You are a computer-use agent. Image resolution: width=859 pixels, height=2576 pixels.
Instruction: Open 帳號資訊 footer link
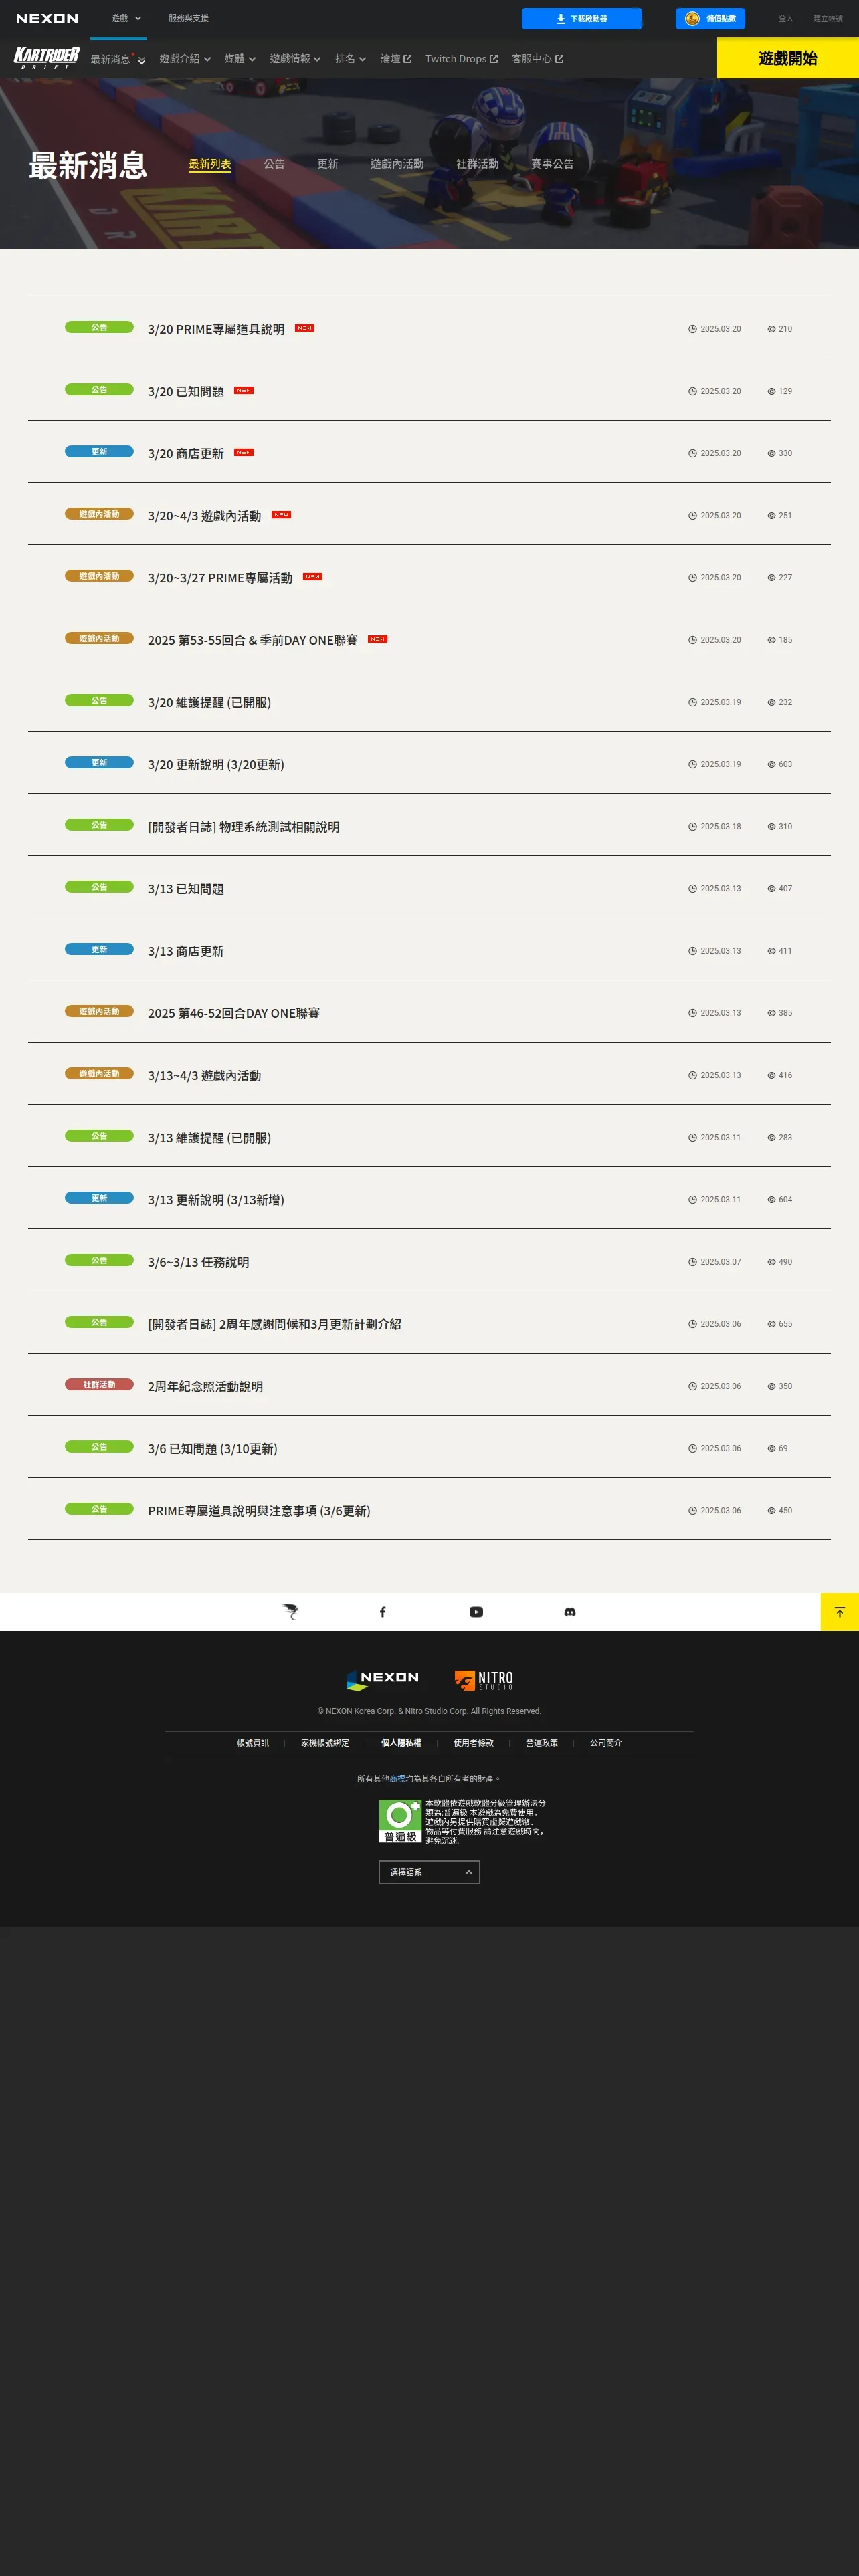pyautogui.click(x=253, y=1743)
